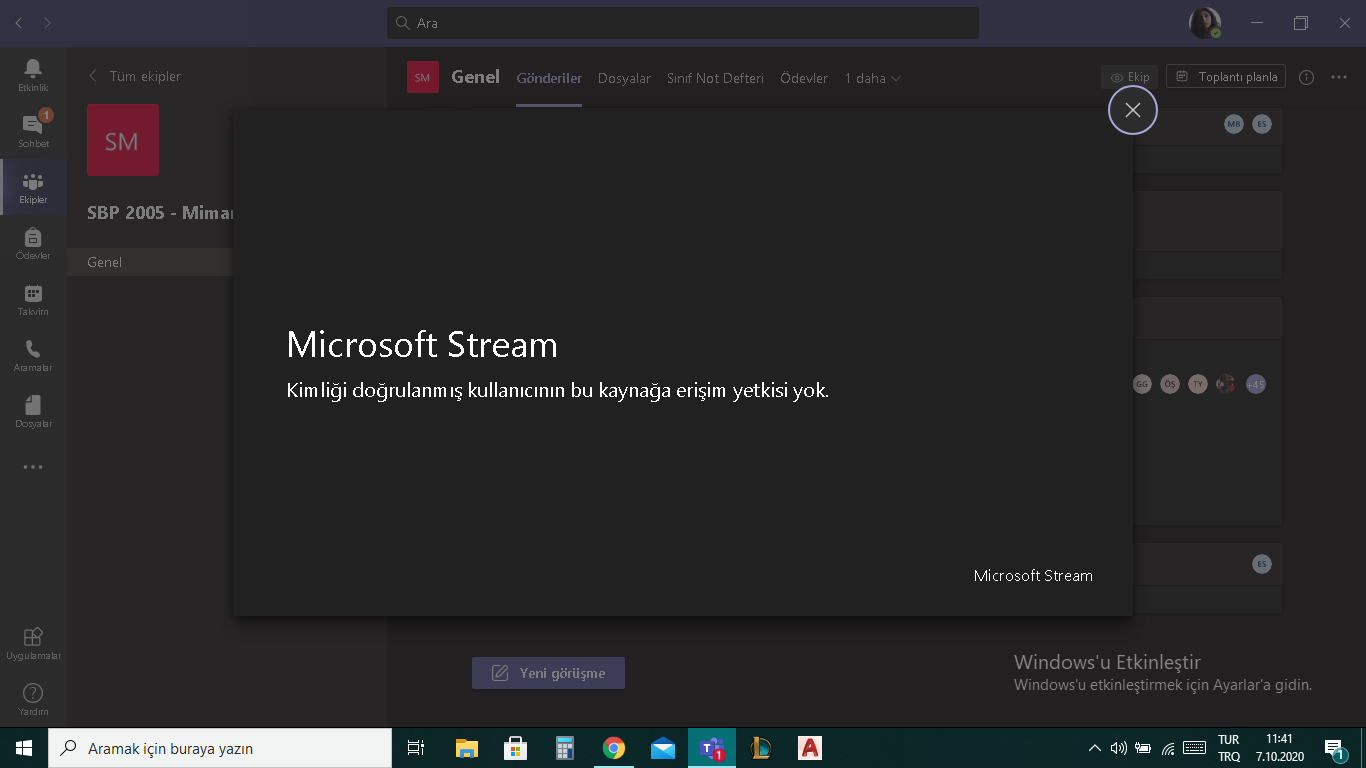Viewport: 1366px width, 768px height.
Task: Open the profile picture menu
Action: [x=1204, y=23]
